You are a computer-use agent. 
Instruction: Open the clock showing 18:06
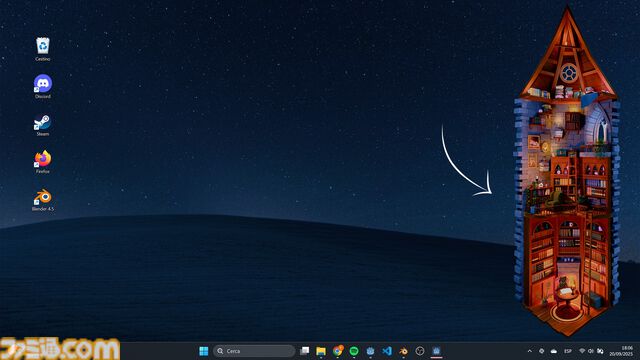[x=621, y=351]
